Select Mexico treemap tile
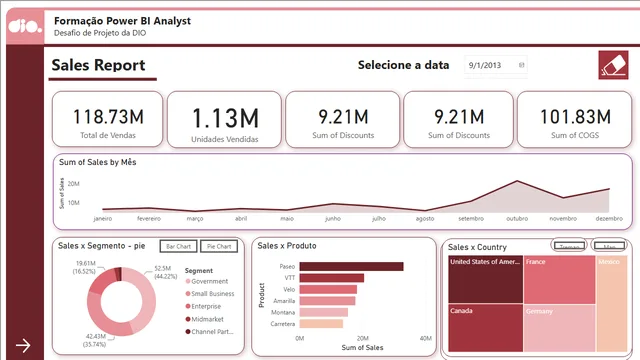 [x=611, y=303]
